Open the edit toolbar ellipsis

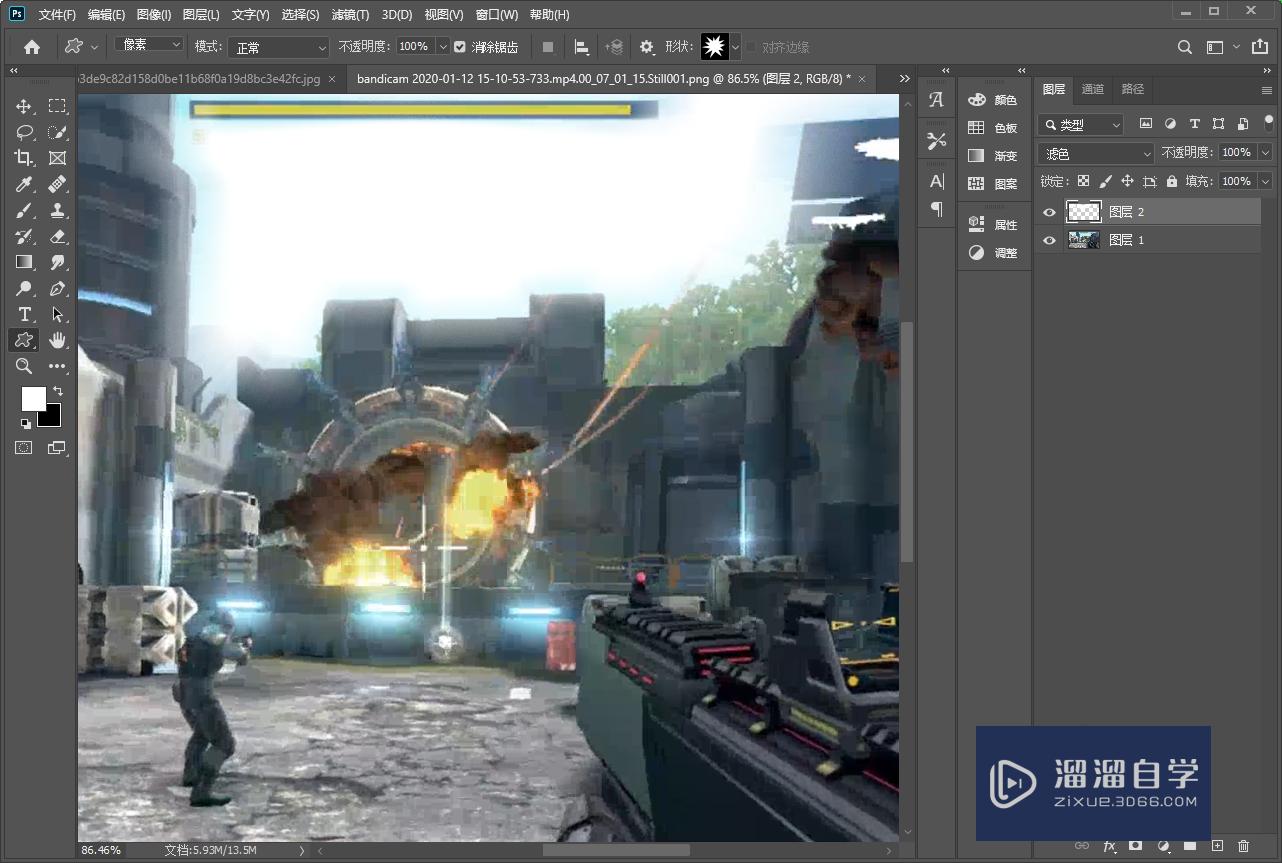pos(57,366)
